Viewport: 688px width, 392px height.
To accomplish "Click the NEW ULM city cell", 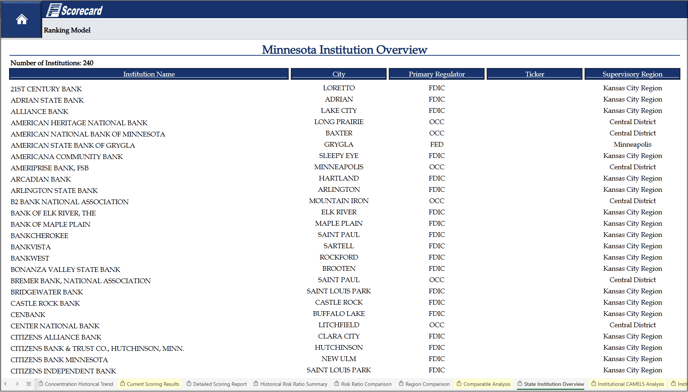I will [x=339, y=359].
